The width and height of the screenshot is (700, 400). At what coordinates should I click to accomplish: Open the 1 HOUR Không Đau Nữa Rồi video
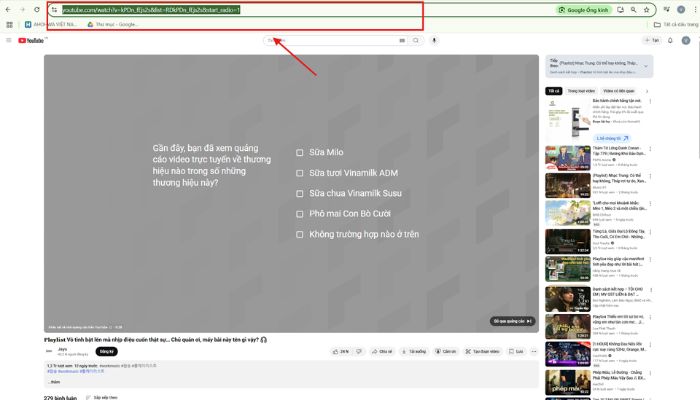pos(568,354)
